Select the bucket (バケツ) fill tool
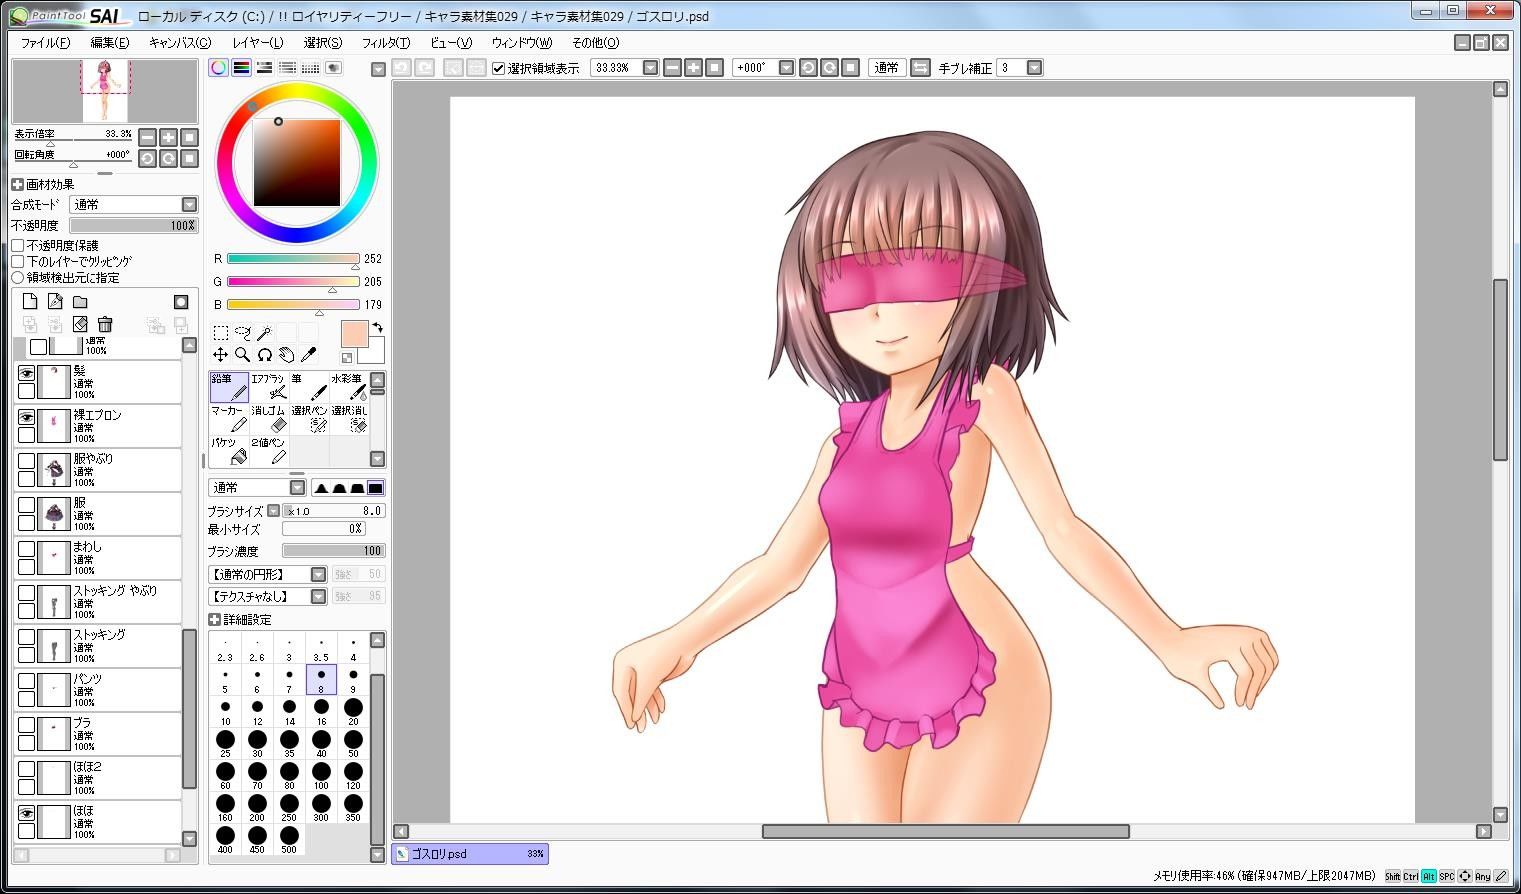Screen dimensions: 1521x894 [x=229, y=451]
